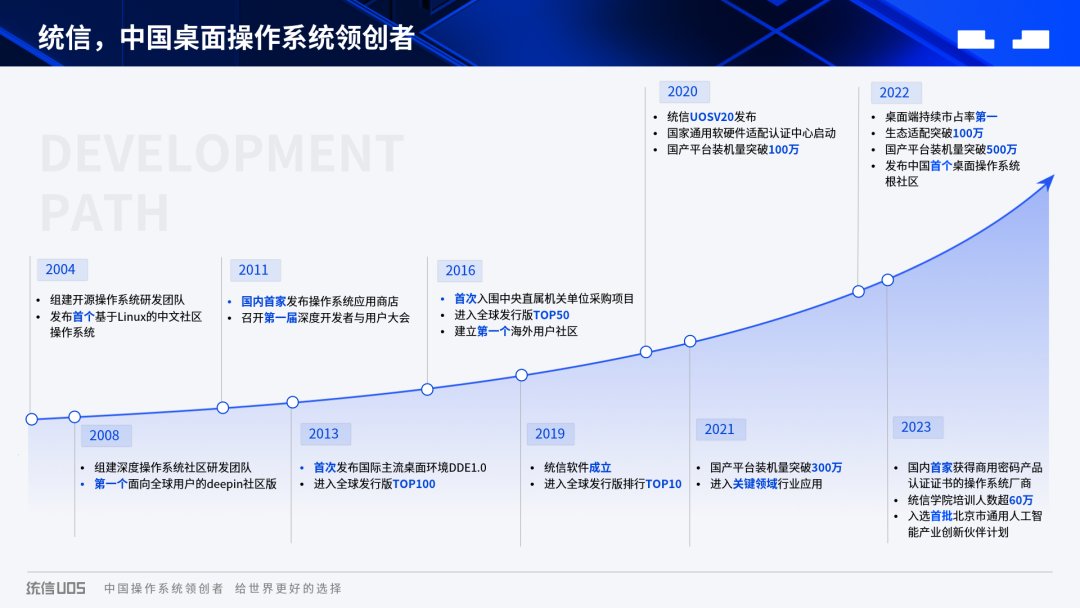This screenshot has height=608, width=1080.
Task: Click the slide title 统信,中国桌面操作系统领创者
Action: [x=227, y=37]
